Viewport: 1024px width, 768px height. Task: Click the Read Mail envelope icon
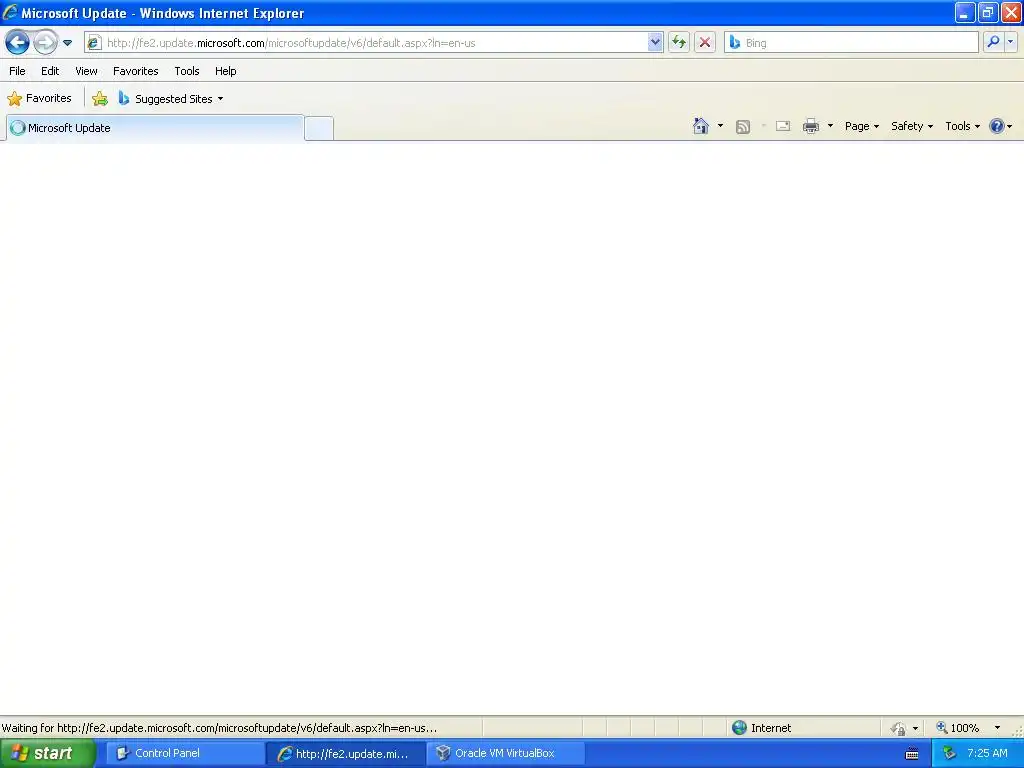(x=783, y=126)
